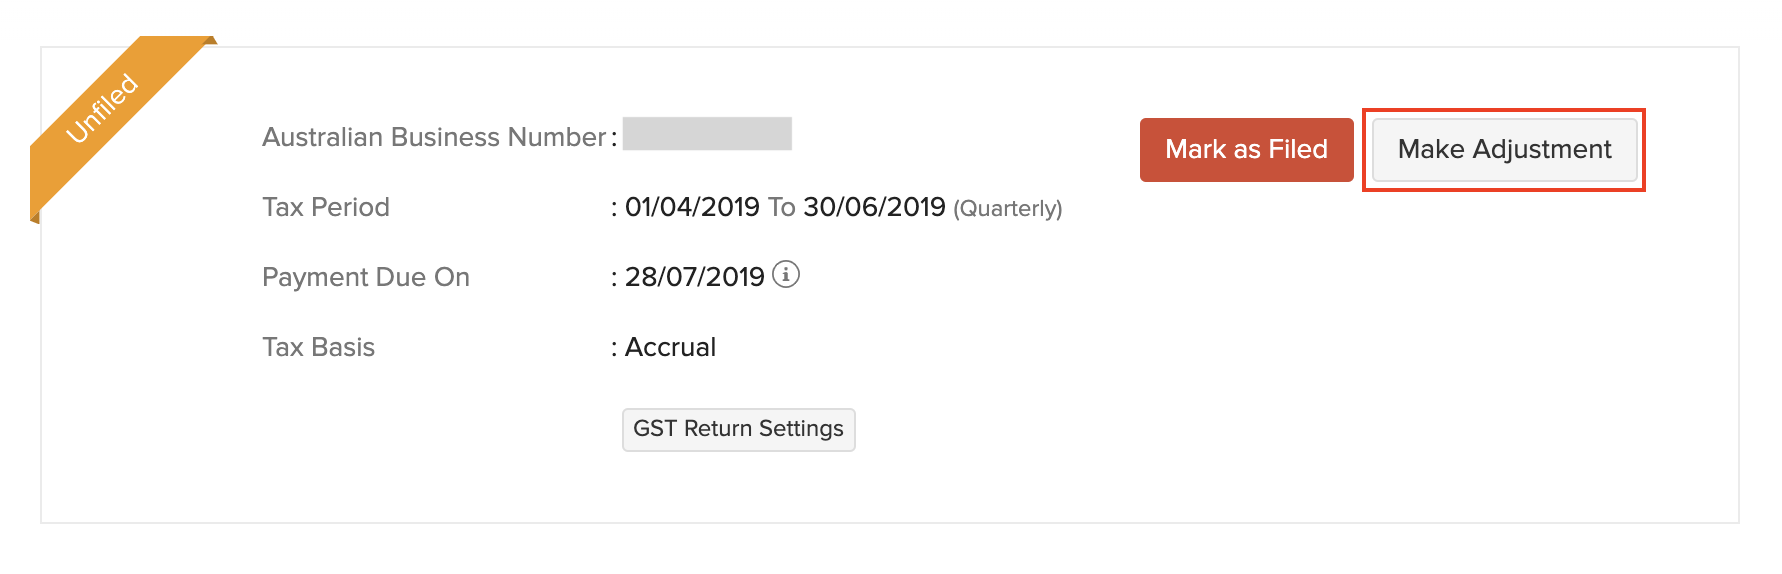The image size is (1782, 574).
Task: Click the colon before the tax period dates
Action: [614, 208]
